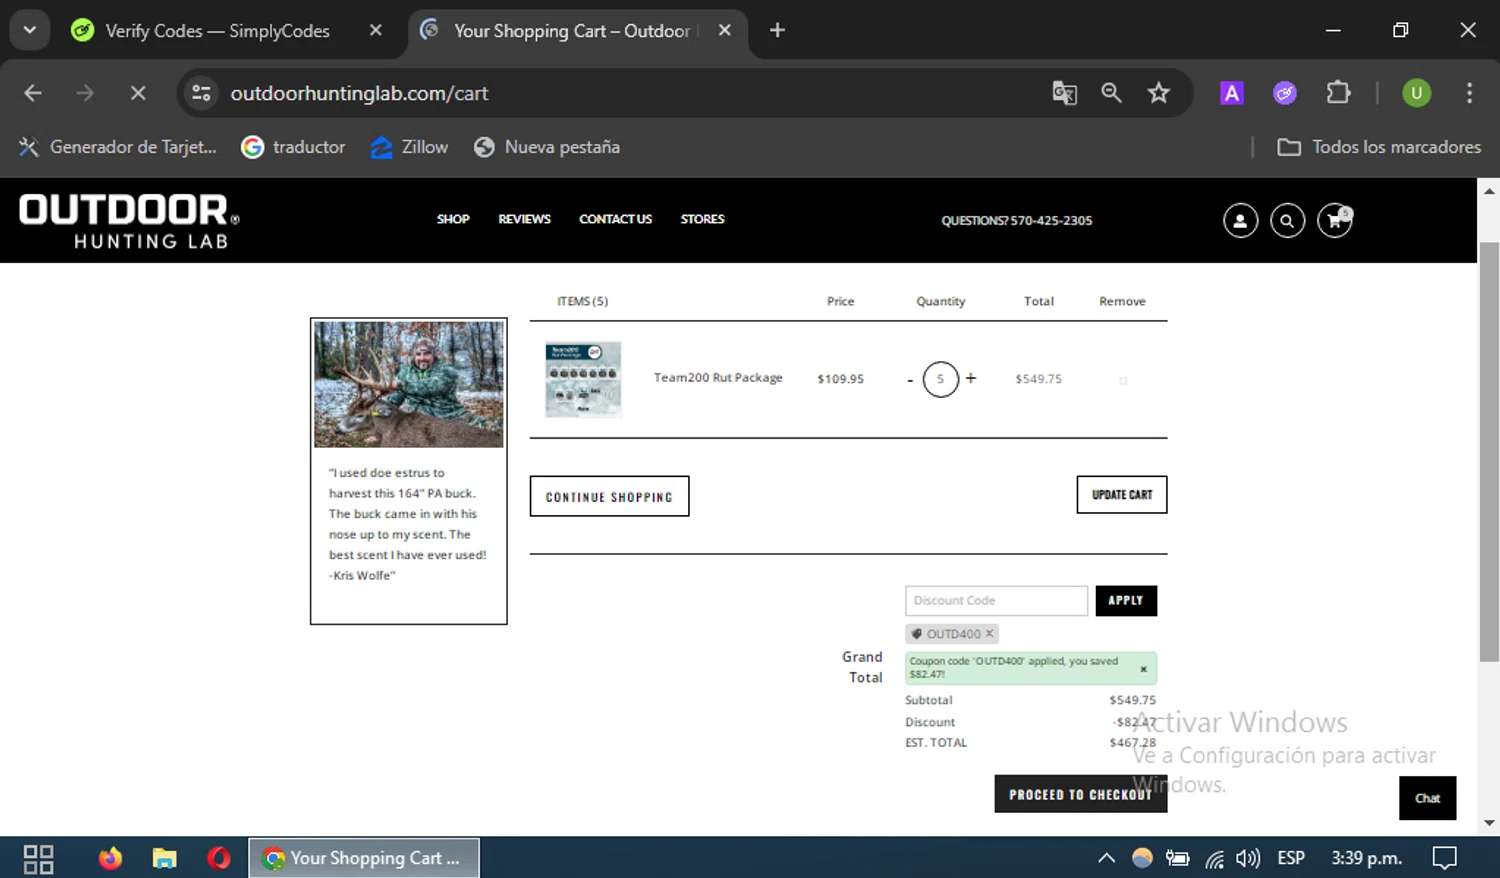Click the Kris Wolfe testimonial photo

pos(409,384)
